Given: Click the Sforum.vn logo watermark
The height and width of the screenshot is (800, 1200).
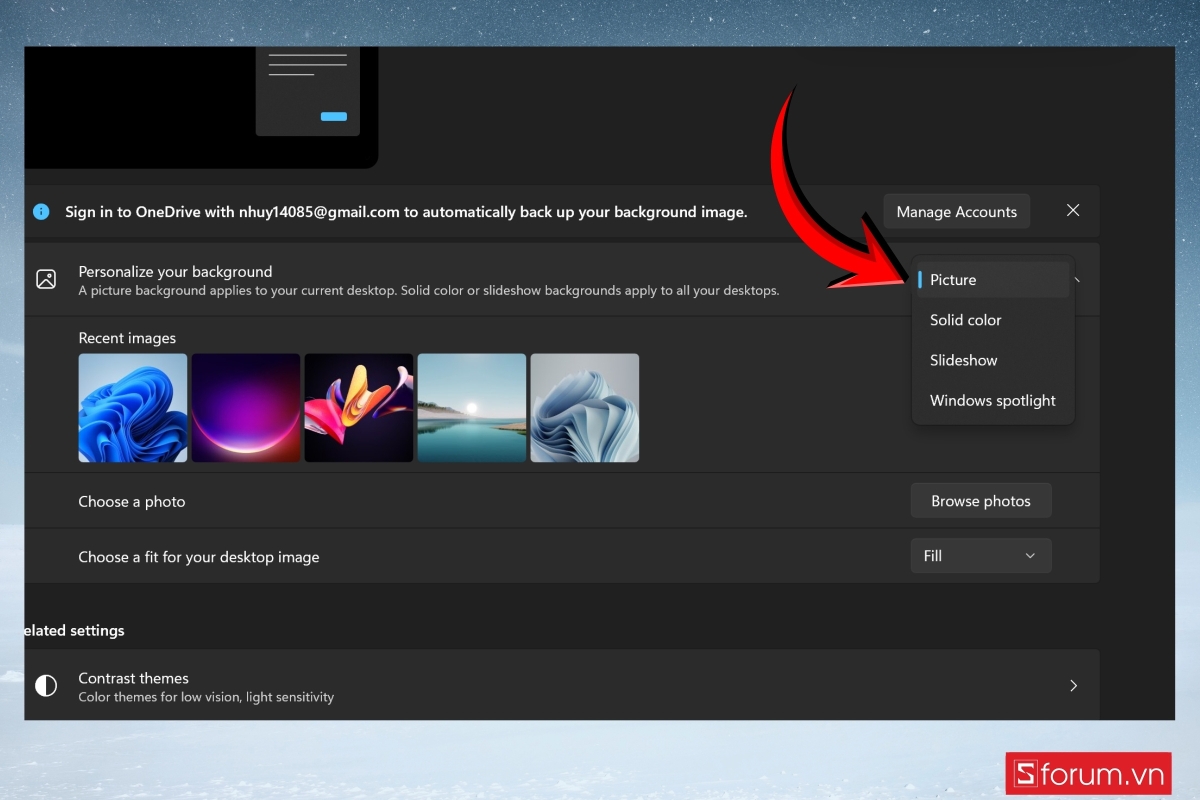Looking at the screenshot, I should coord(1089,773).
